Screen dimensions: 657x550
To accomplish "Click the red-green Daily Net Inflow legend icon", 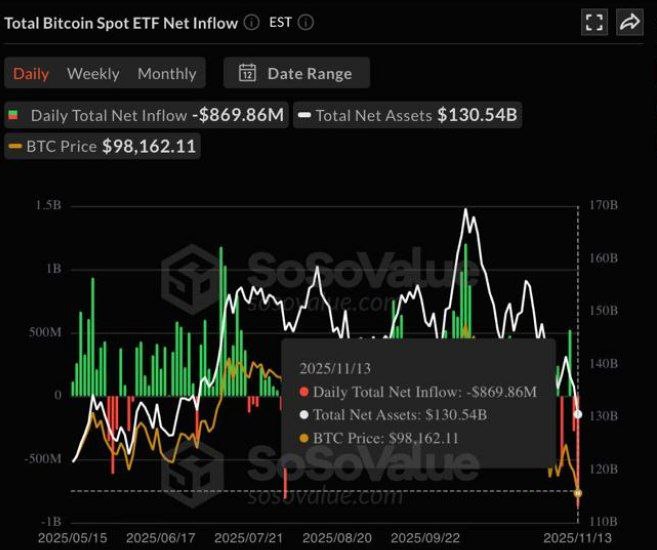I will [x=15, y=115].
